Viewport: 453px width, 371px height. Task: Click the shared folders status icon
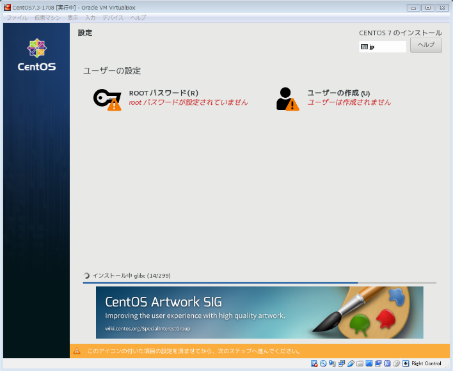[360, 363]
